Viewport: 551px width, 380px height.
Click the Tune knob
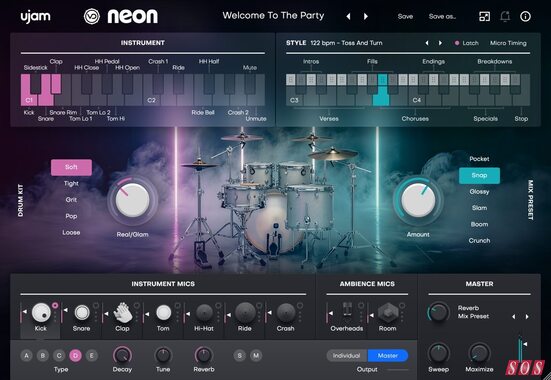163,355
